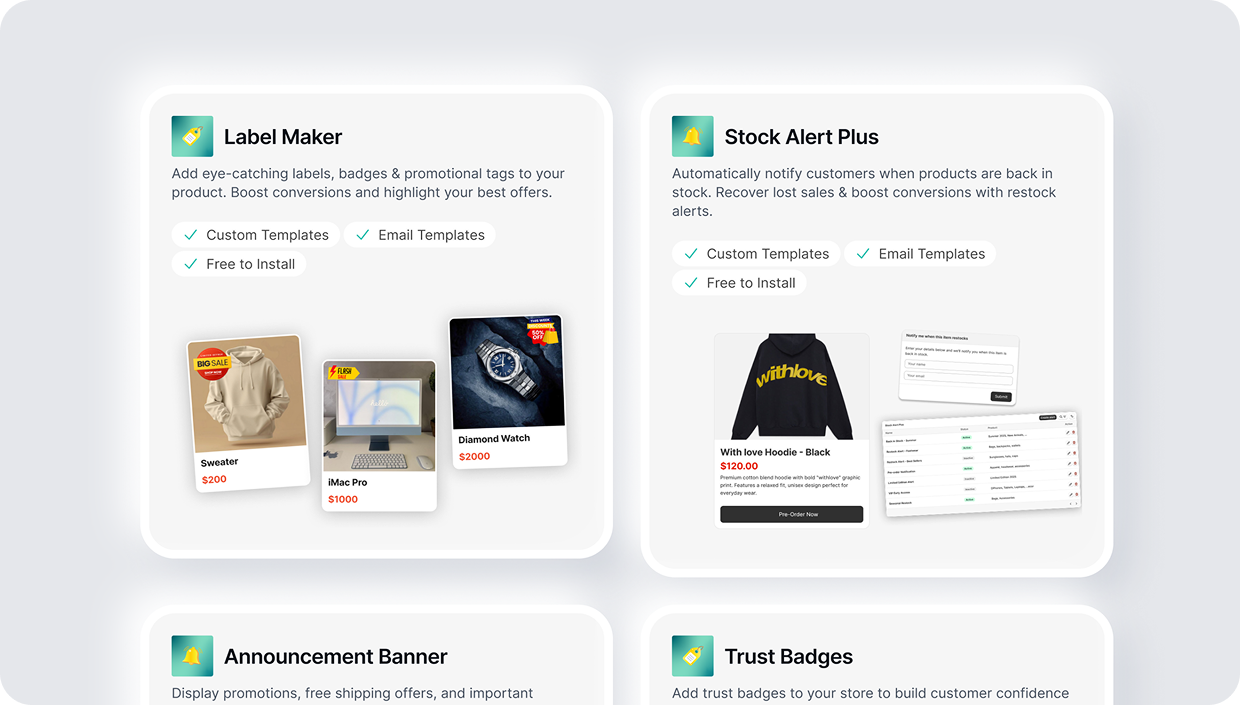Click the Announcement Banner bell icon
The height and width of the screenshot is (705, 1240).
pyautogui.click(x=192, y=656)
